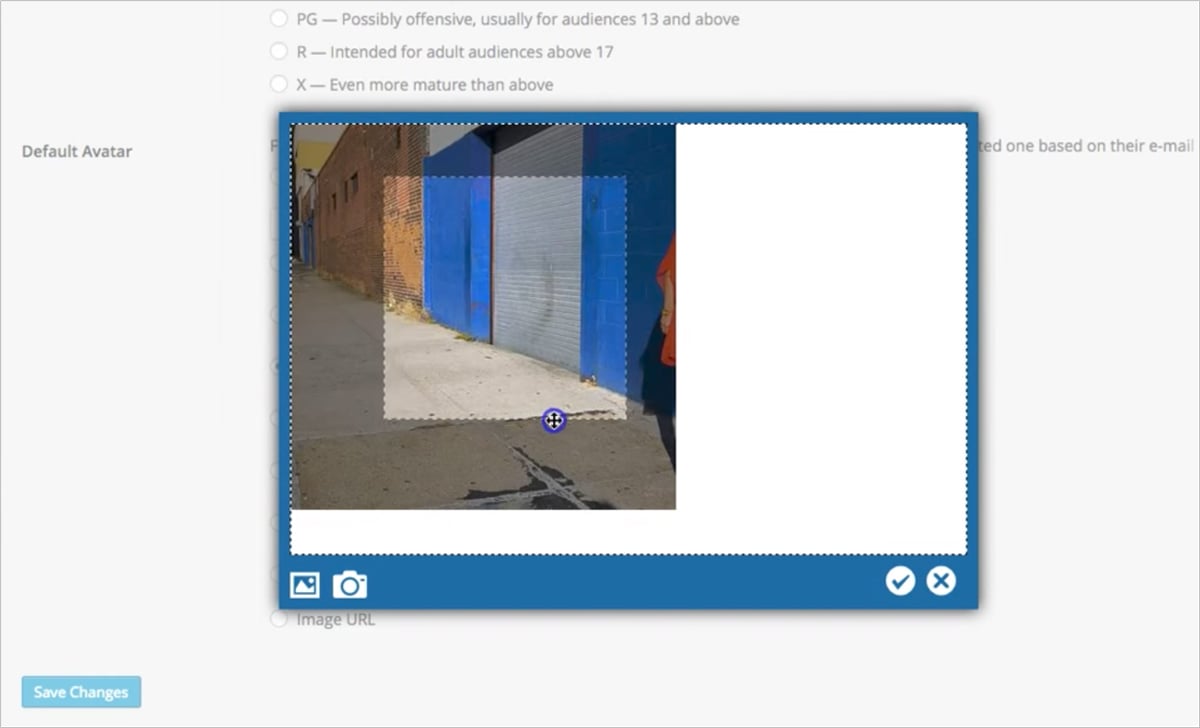Click the empty white canvas beside the photo
Image resolution: width=1200 pixels, height=728 pixels.
click(820, 330)
